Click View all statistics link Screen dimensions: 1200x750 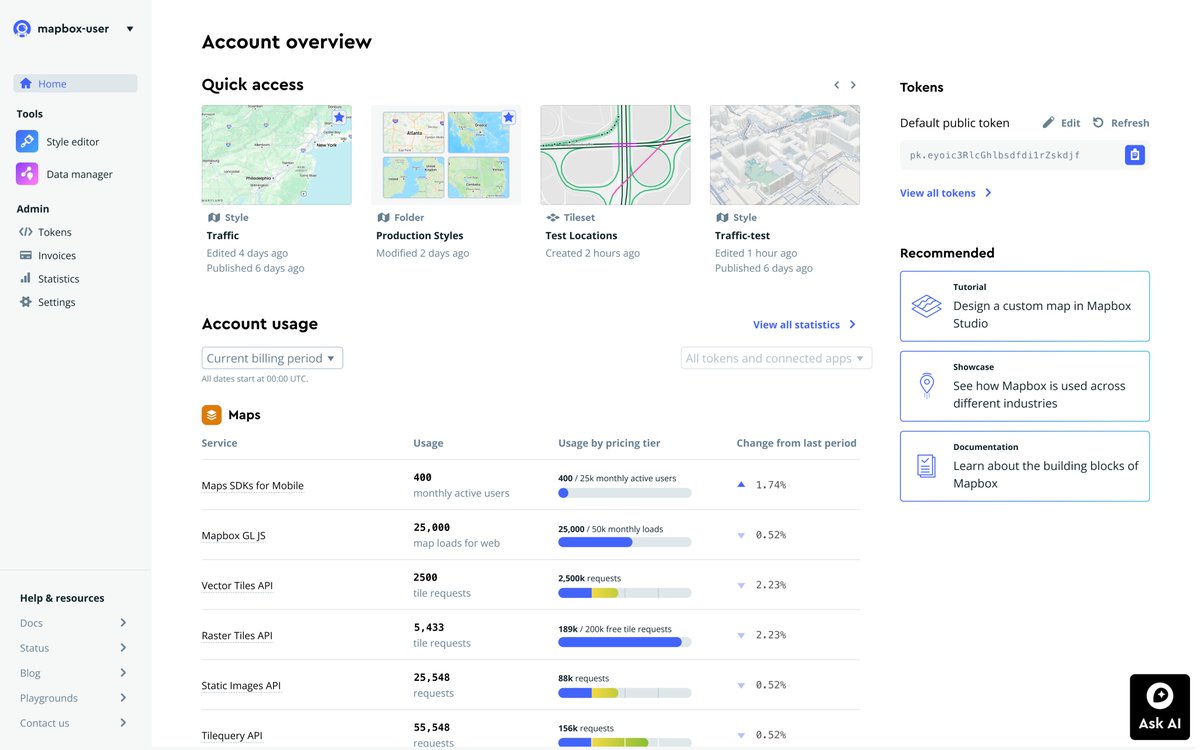click(805, 324)
